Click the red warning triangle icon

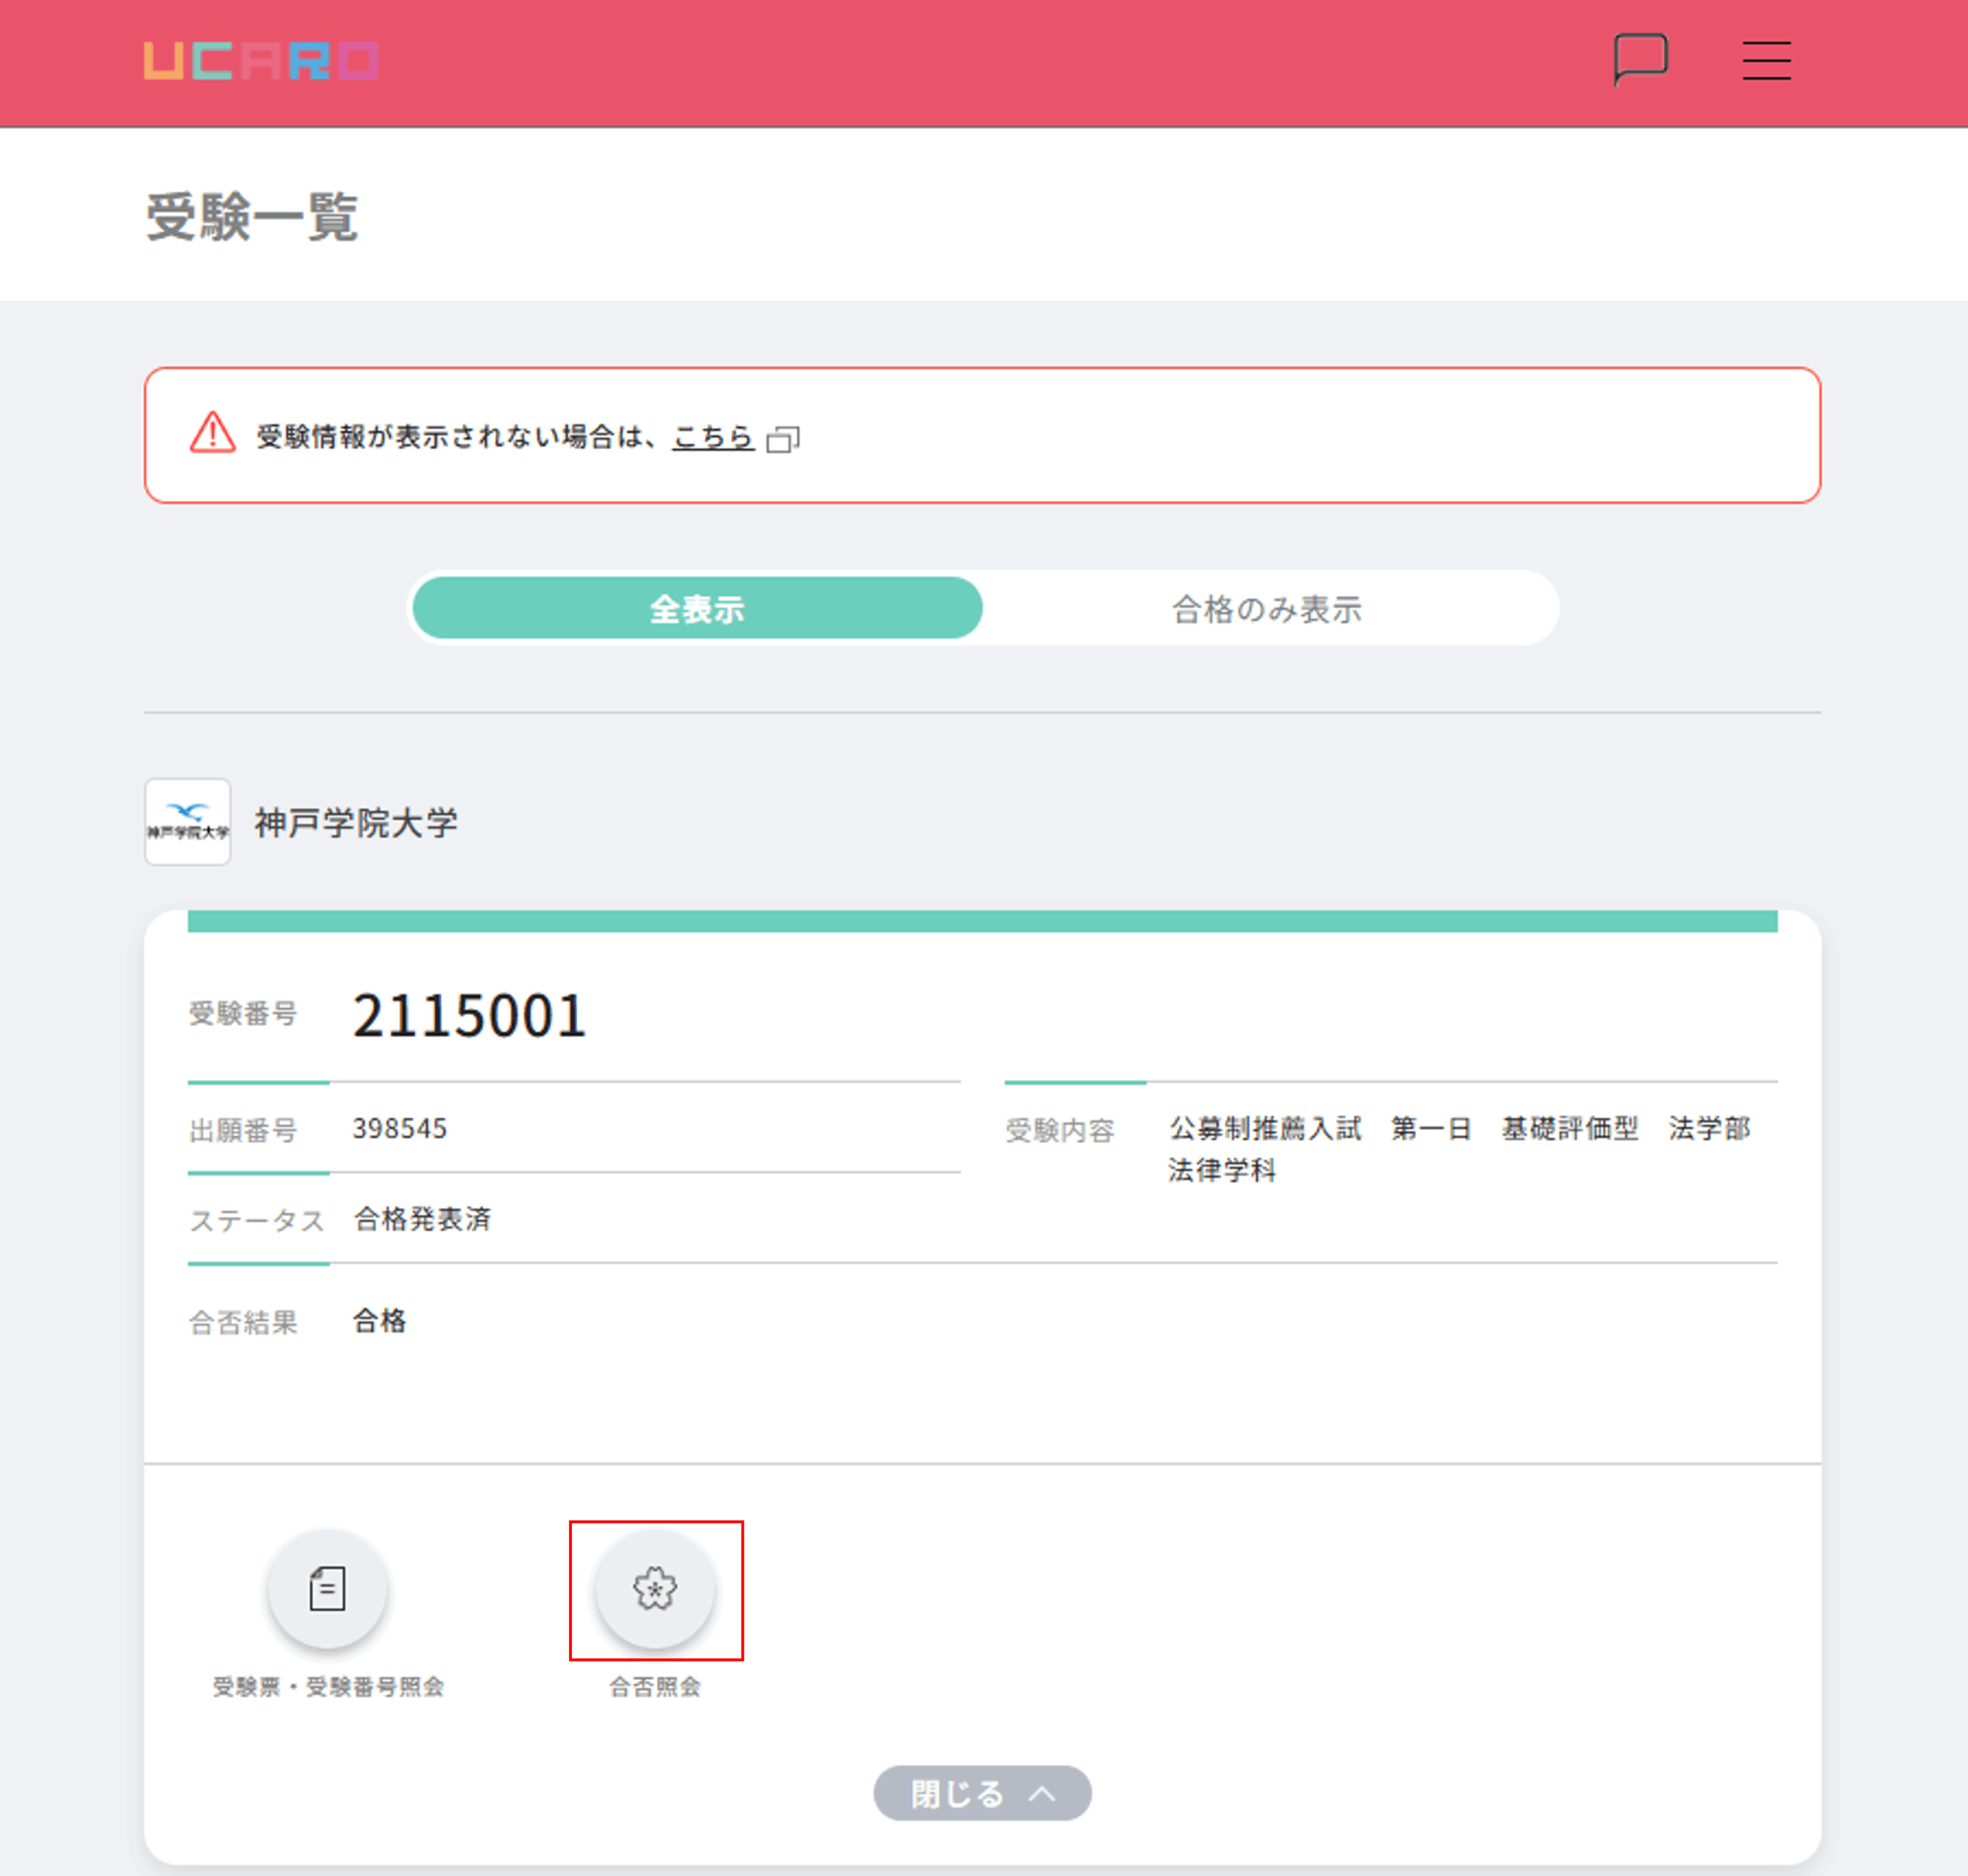212,434
